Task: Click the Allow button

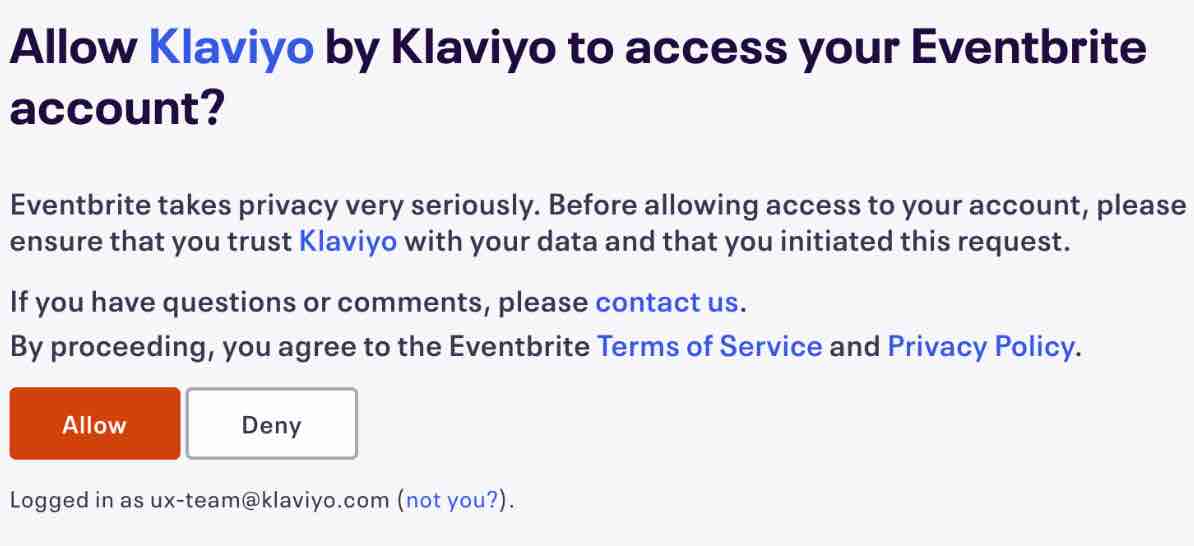Action: (95, 424)
